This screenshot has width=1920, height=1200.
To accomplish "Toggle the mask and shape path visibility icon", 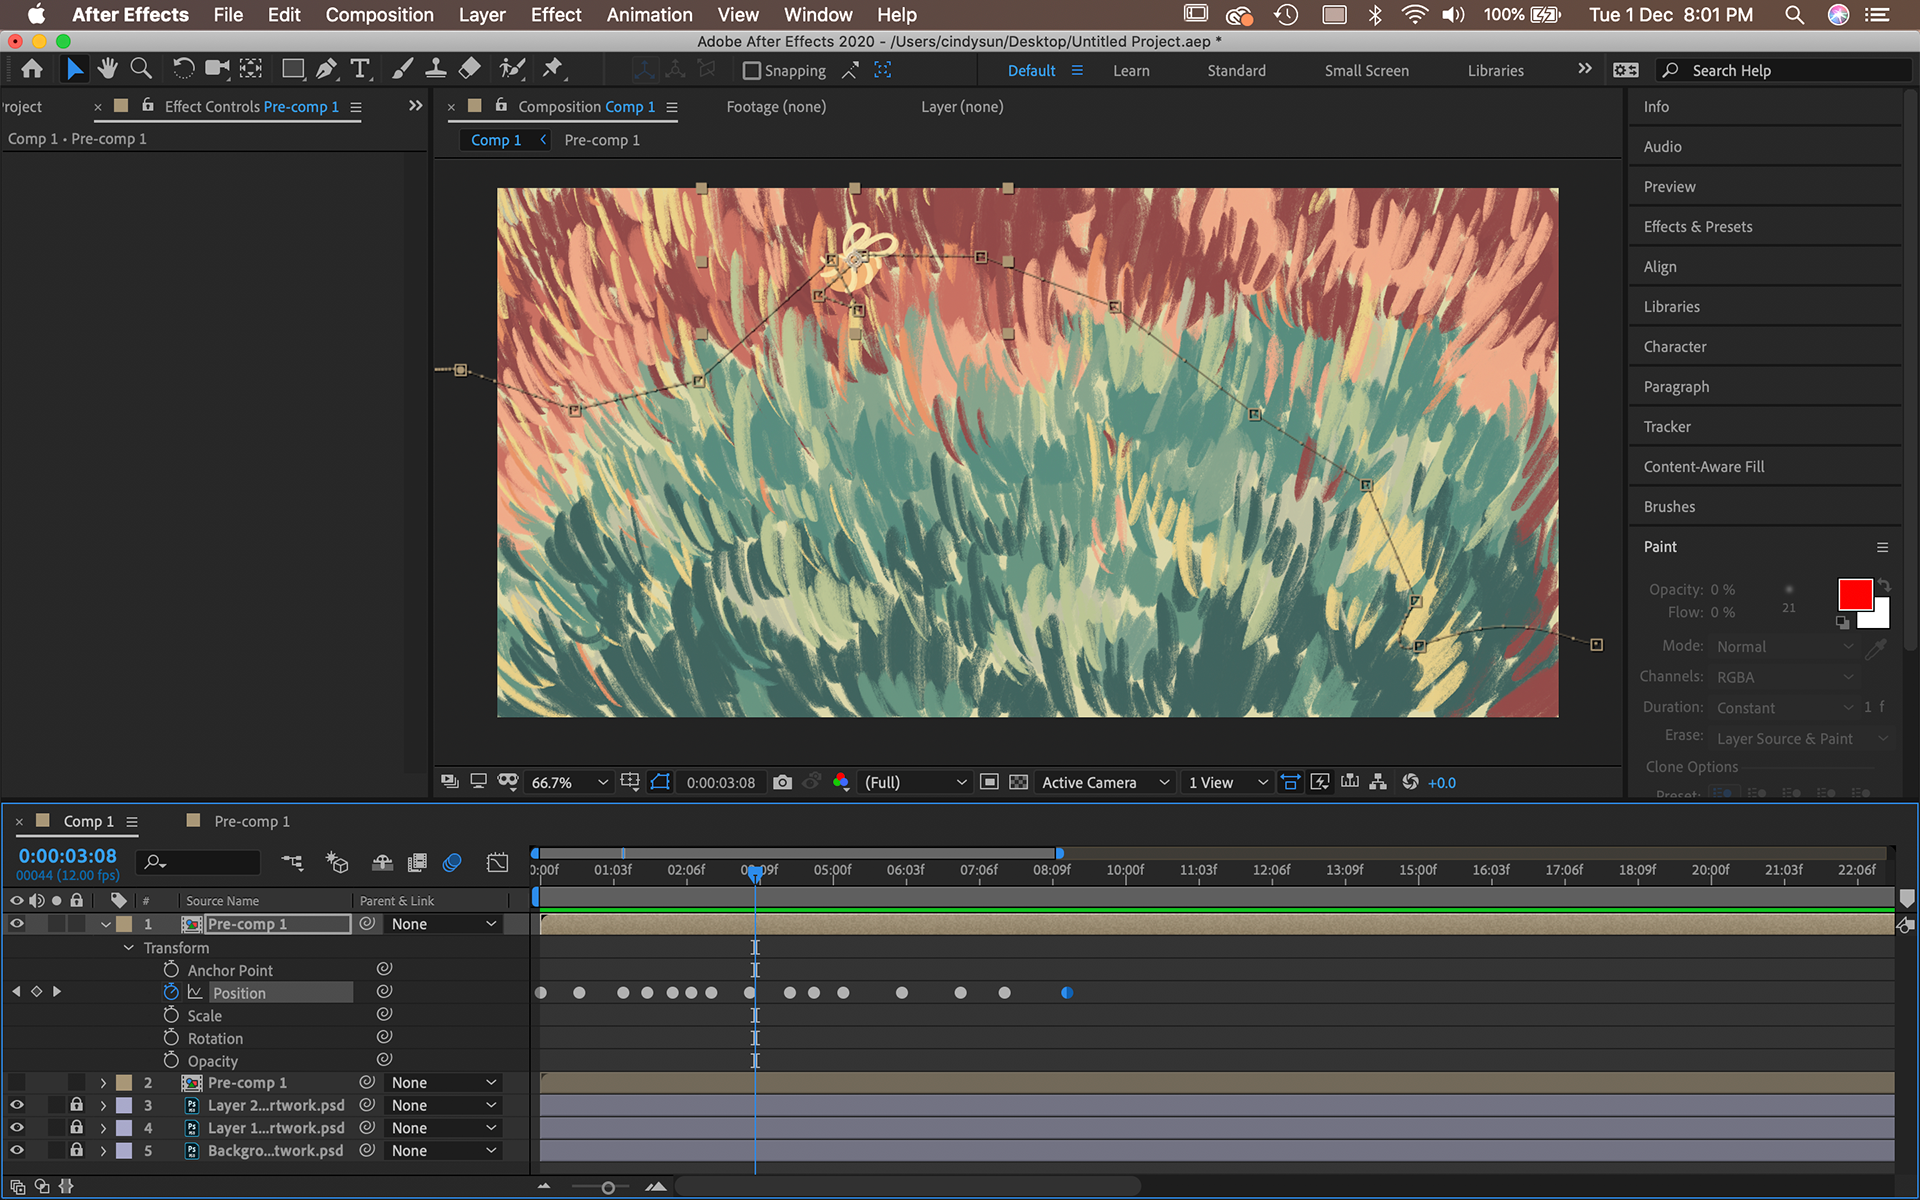I will [660, 782].
